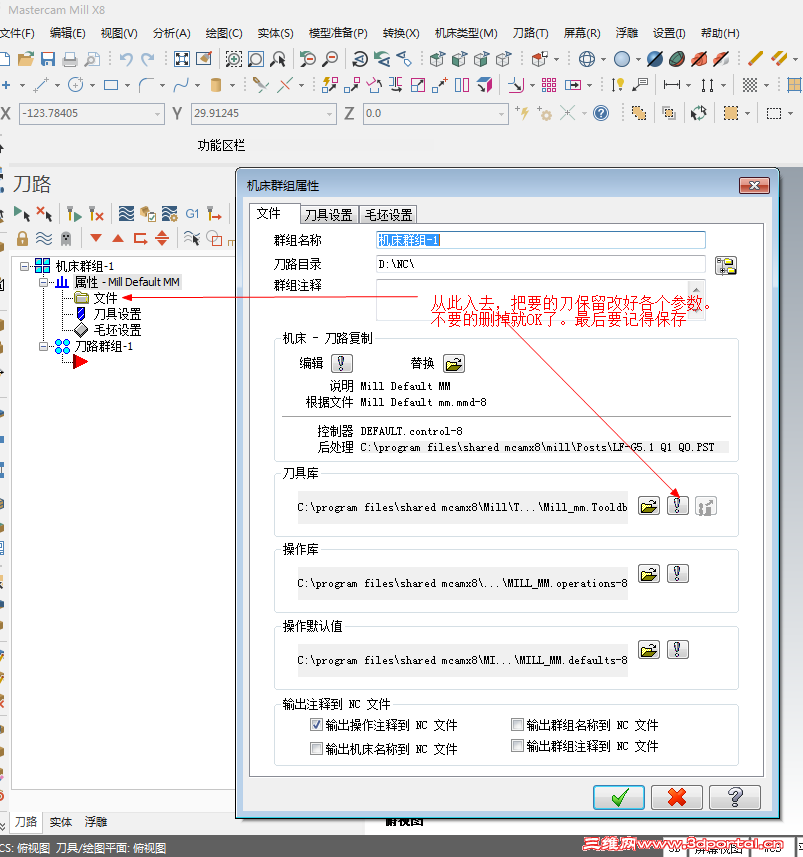The height and width of the screenshot is (857, 803).
Task: Expand the arc or circle tool dropdown arrow
Action: [x=92, y=85]
